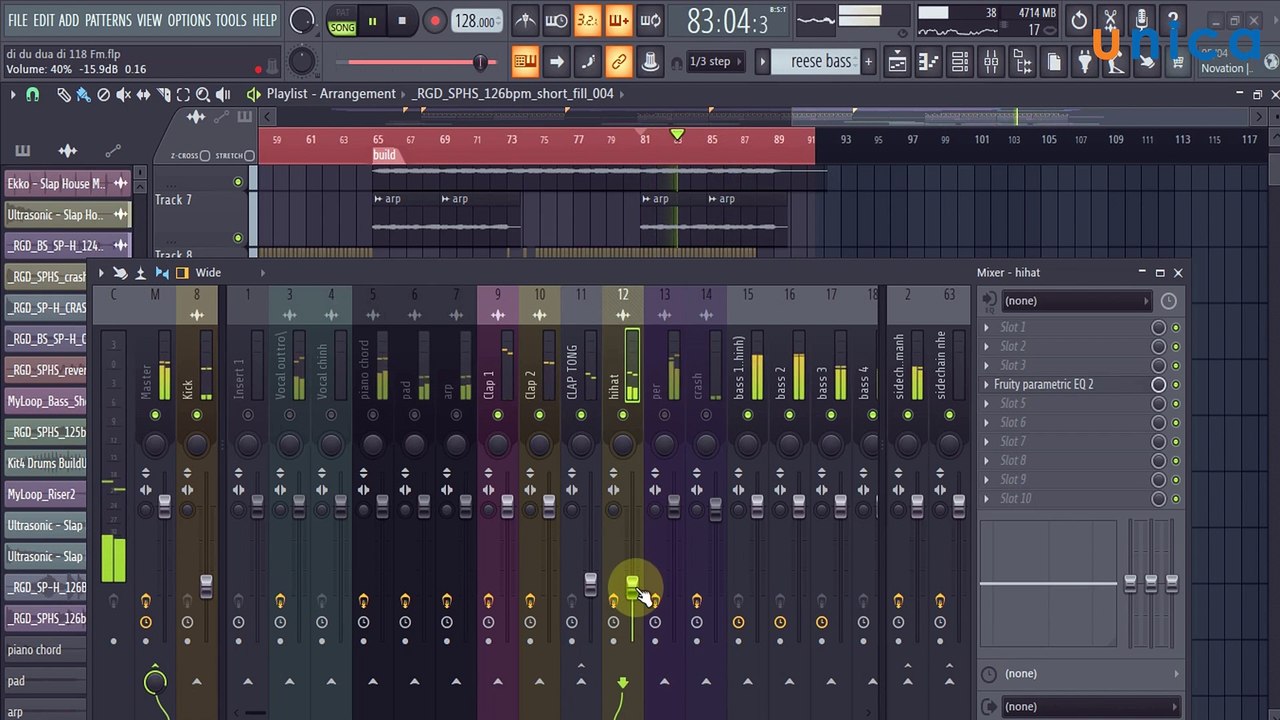Open the TOOLS menu
The width and height of the screenshot is (1280, 720).
pyautogui.click(x=231, y=20)
